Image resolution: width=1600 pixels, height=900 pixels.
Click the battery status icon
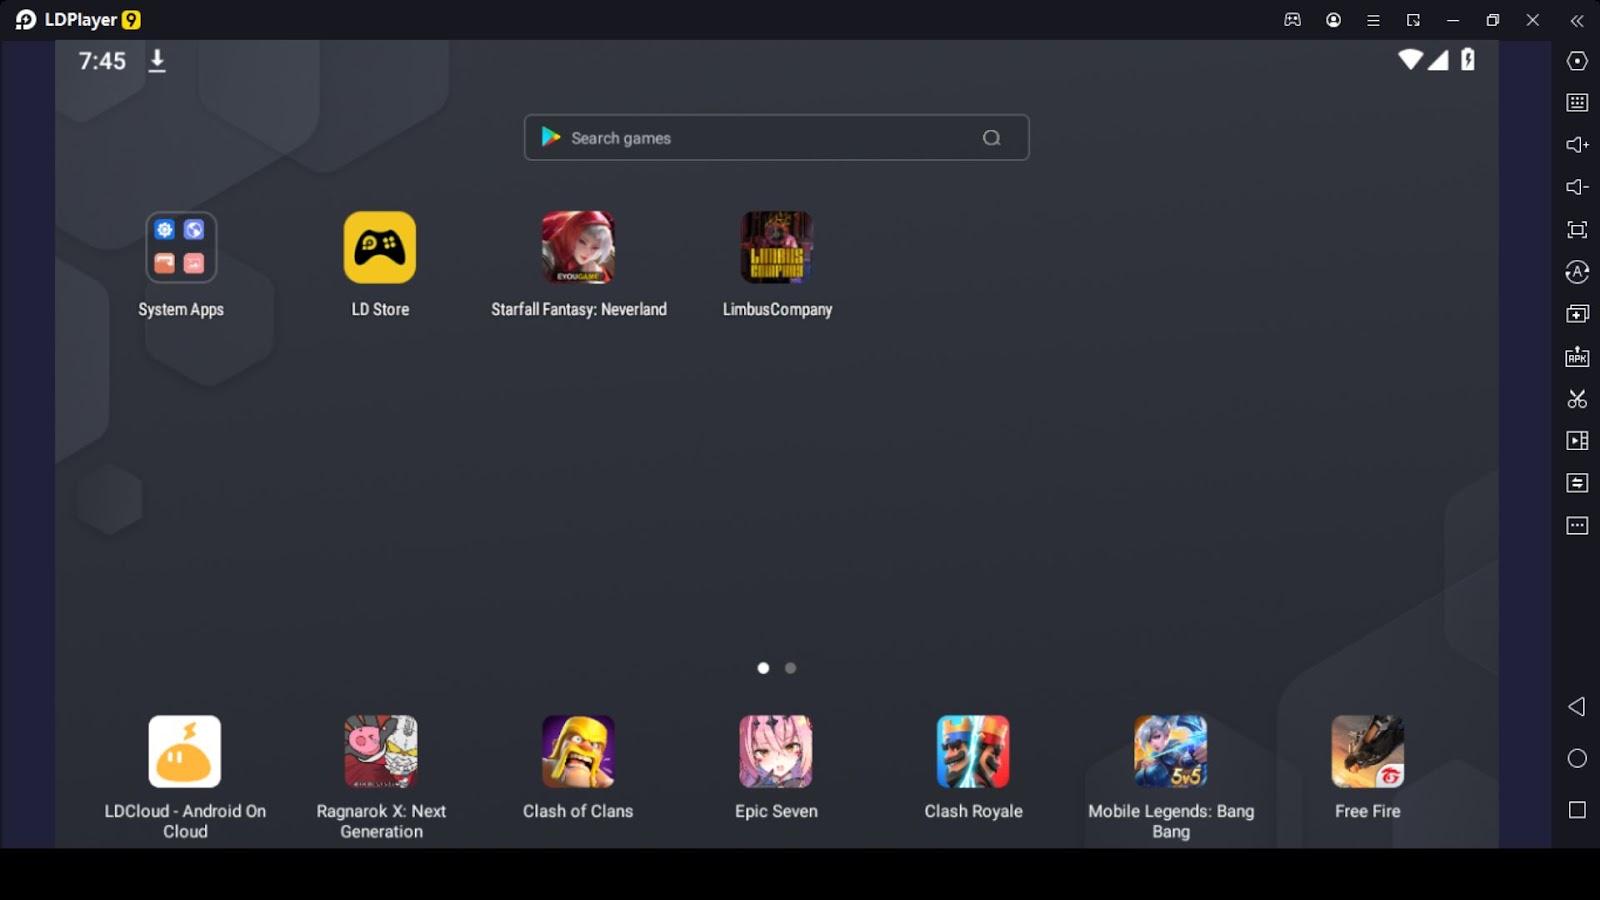[x=1468, y=60]
